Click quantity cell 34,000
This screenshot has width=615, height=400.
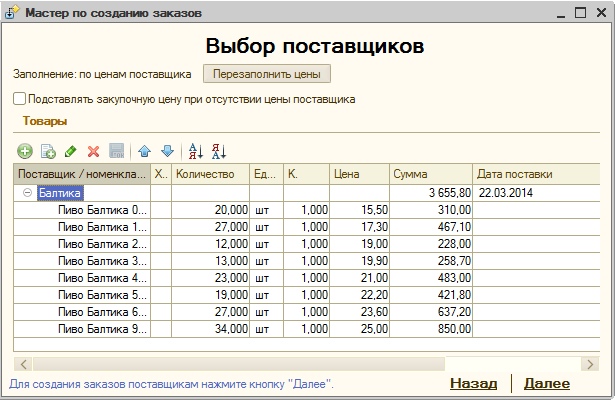tap(210, 329)
